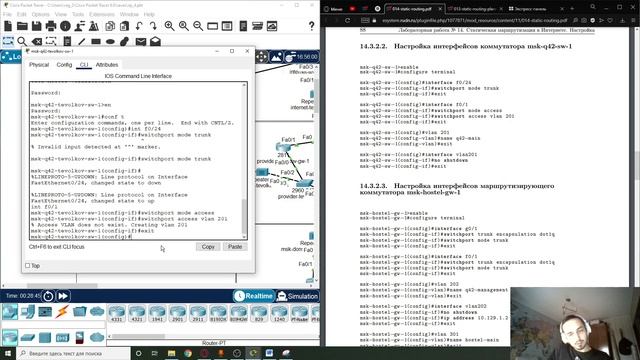This screenshot has height=360, width=640.
Task: Select the Resize Shape dashed-rectangle tool
Action: (x=51, y=41)
